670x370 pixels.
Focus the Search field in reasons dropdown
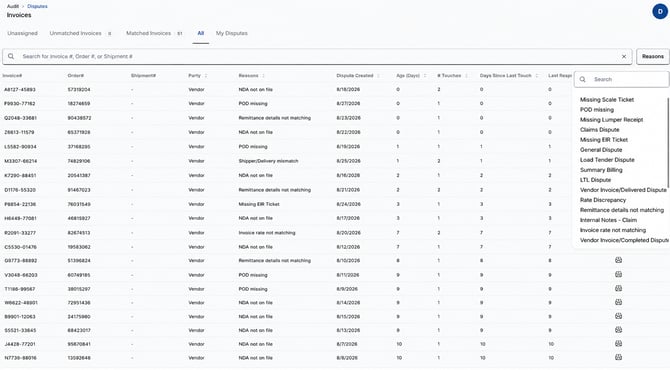tap(622, 79)
